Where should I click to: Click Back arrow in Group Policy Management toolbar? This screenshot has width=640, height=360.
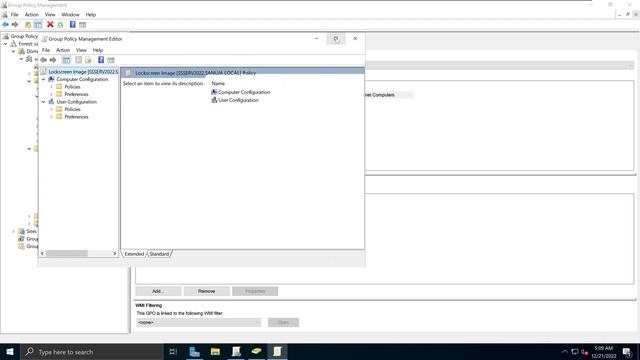click(x=5, y=24)
